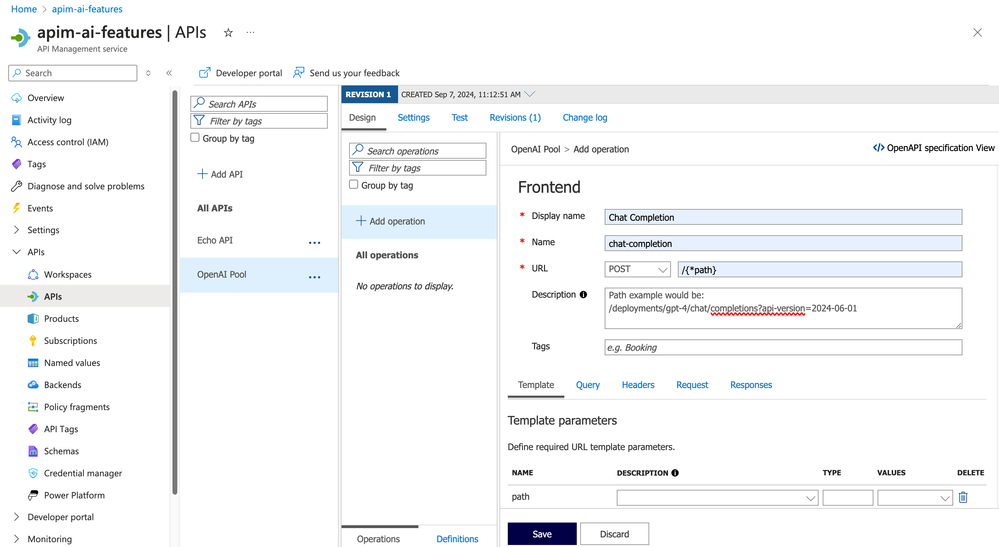The width and height of the screenshot is (999, 547).
Task: Open the POST HTTP method dropdown
Action: pyautogui.click(x=637, y=269)
